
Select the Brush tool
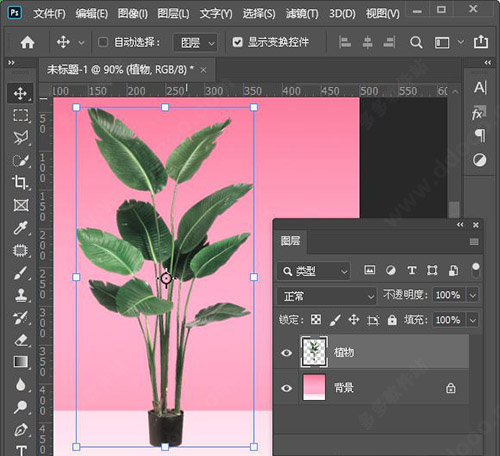click(x=20, y=273)
